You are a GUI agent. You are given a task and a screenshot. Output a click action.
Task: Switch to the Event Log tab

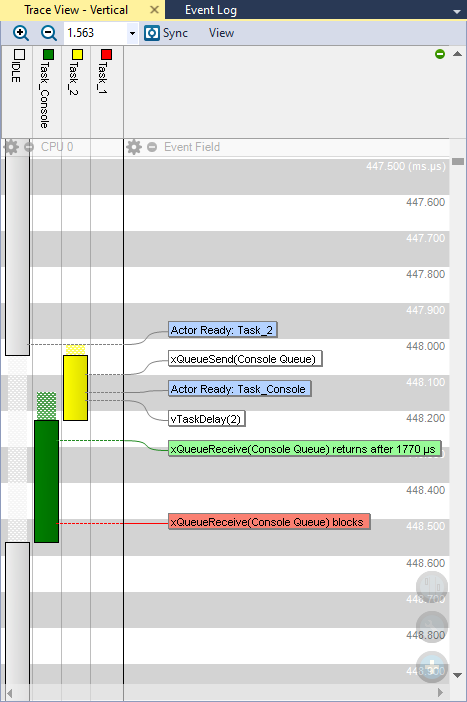[211, 10]
